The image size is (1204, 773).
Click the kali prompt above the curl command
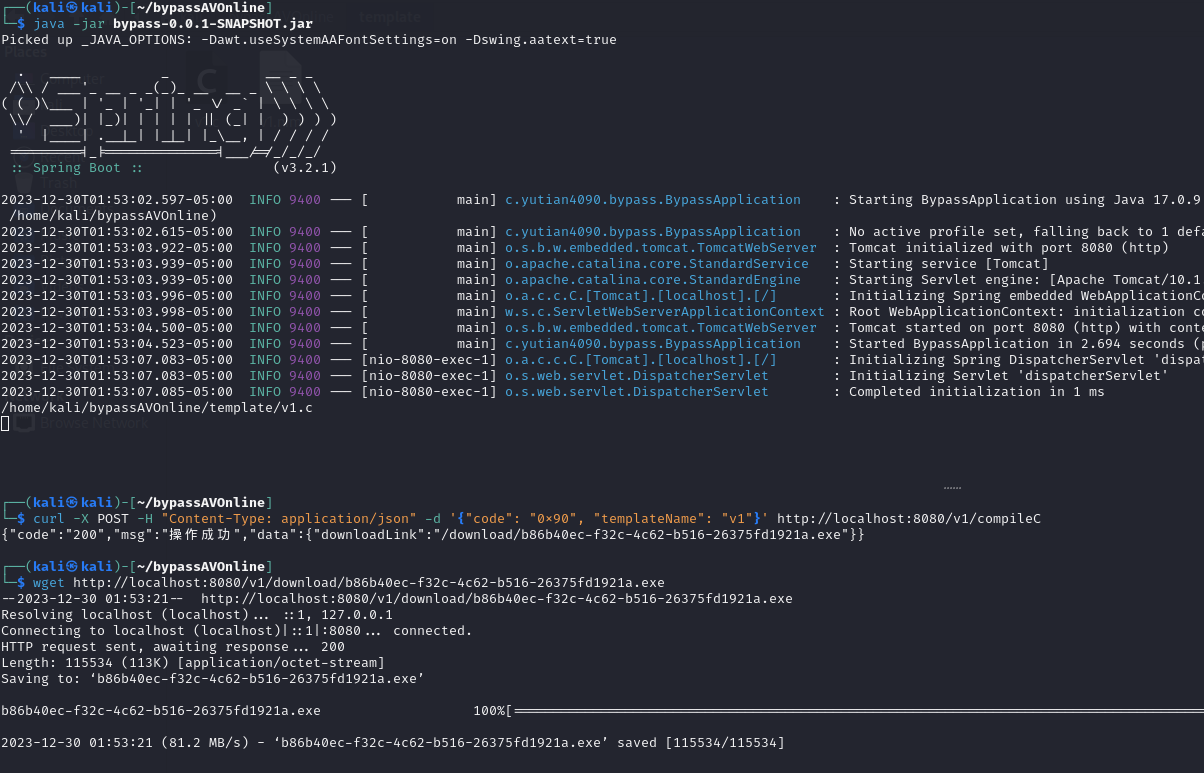[135, 503]
